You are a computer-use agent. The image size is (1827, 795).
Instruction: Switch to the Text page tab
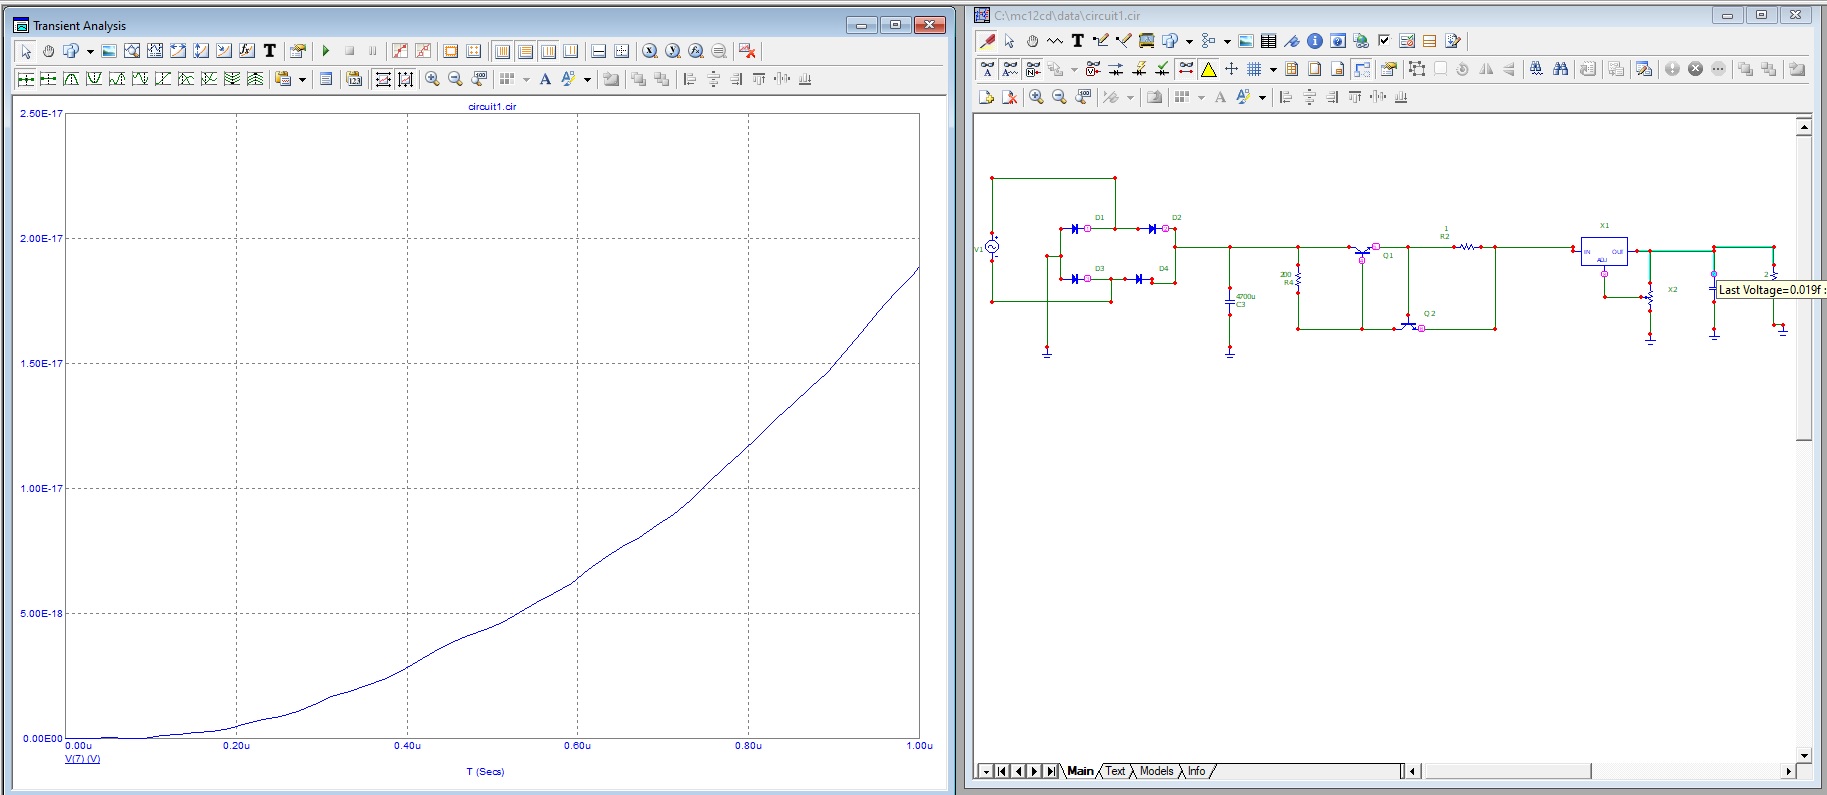pyautogui.click(x=1115, y=771)
